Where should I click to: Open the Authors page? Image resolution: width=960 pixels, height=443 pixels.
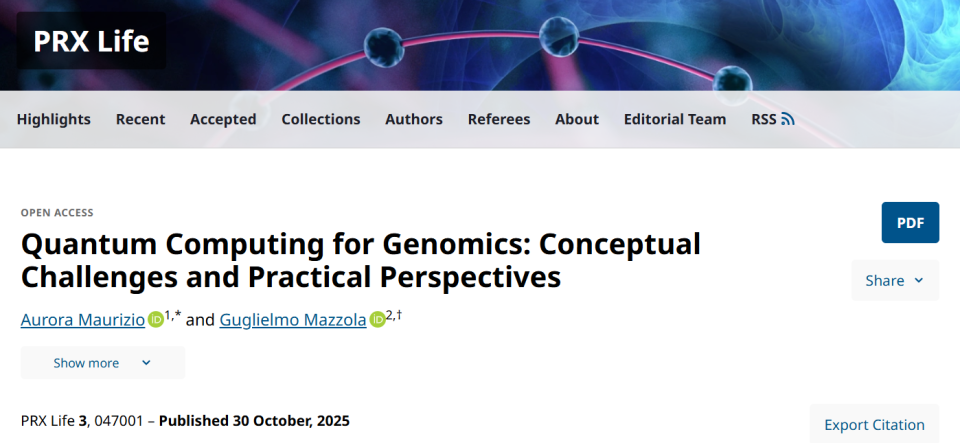414,119
